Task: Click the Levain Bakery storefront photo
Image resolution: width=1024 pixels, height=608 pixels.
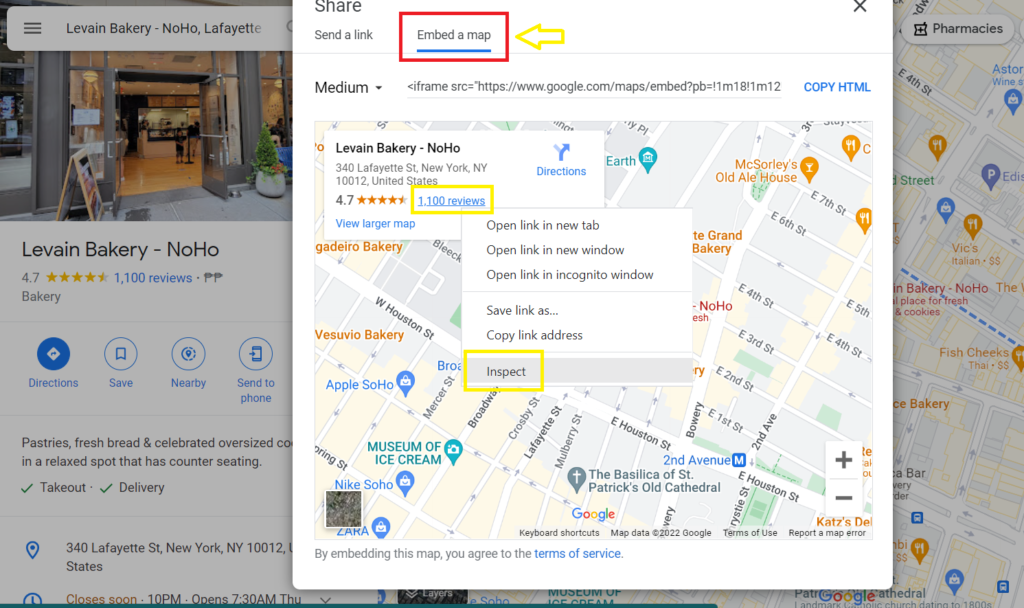Action: pos(146,136)
